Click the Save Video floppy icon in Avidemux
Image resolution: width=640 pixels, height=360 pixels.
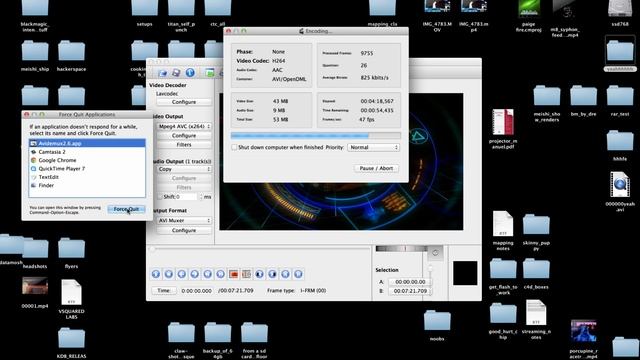(x=176, y=73)
